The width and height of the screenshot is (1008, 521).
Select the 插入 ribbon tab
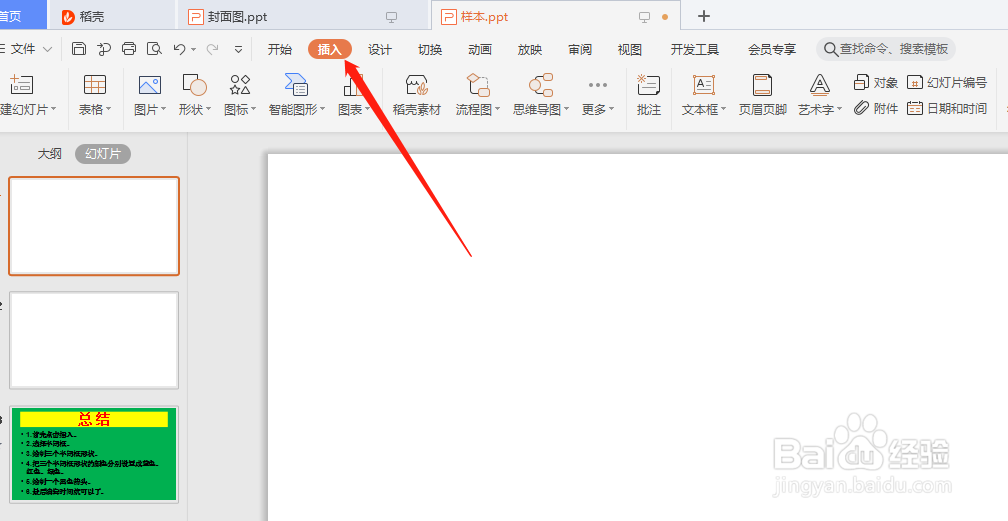click(x=330, y=50)
